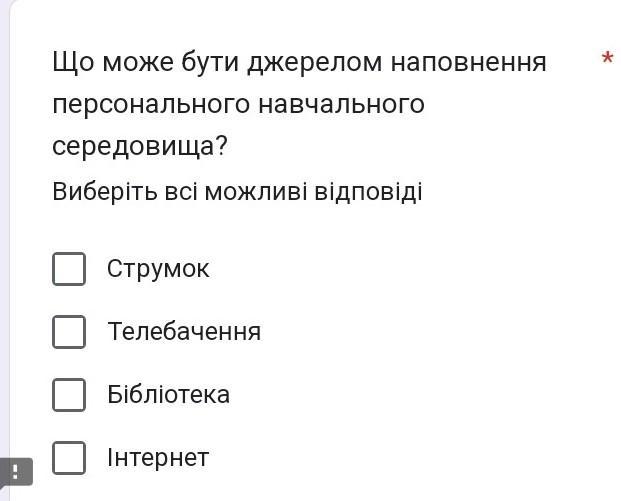The width and height of the screenshot is (621, 501).
Task: Enable the Бібліотека checkbox
Action: [69, 395]
